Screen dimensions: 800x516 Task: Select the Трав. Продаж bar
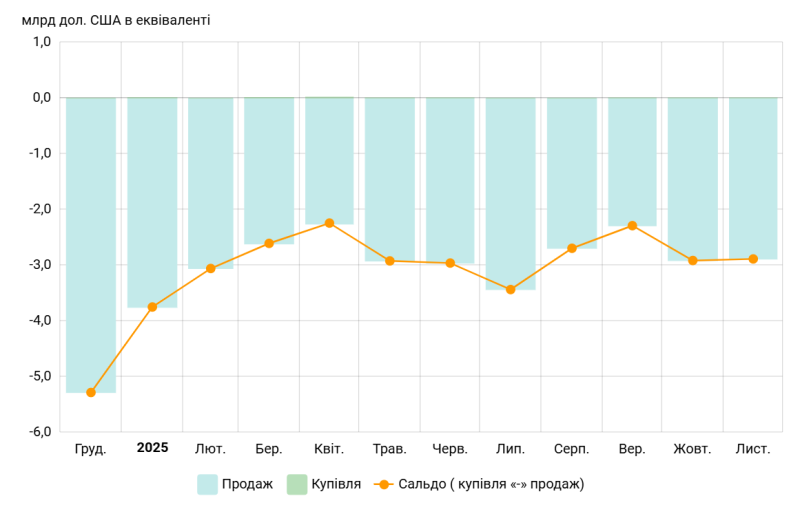390,179
